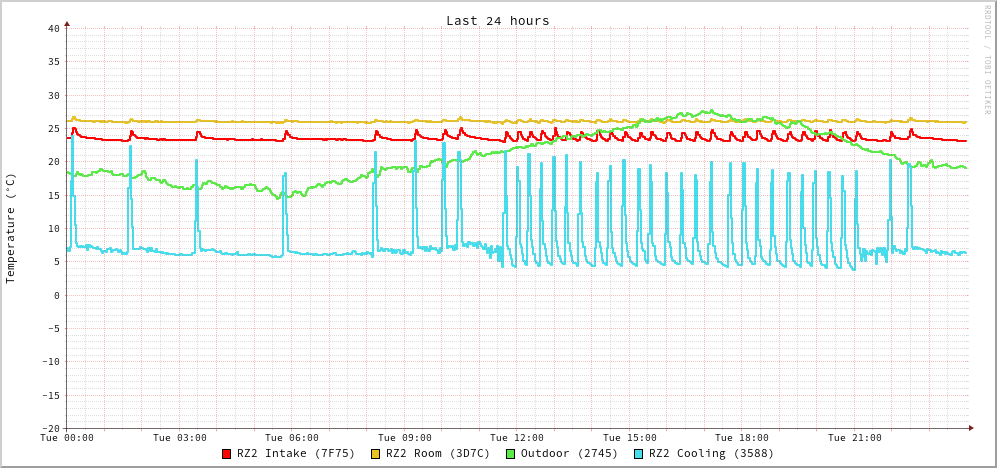The width and height of the screenshot is (997, 468).
Task: Click the cyan RZ2 Cooling legend swatch
Action: point(639,454)
